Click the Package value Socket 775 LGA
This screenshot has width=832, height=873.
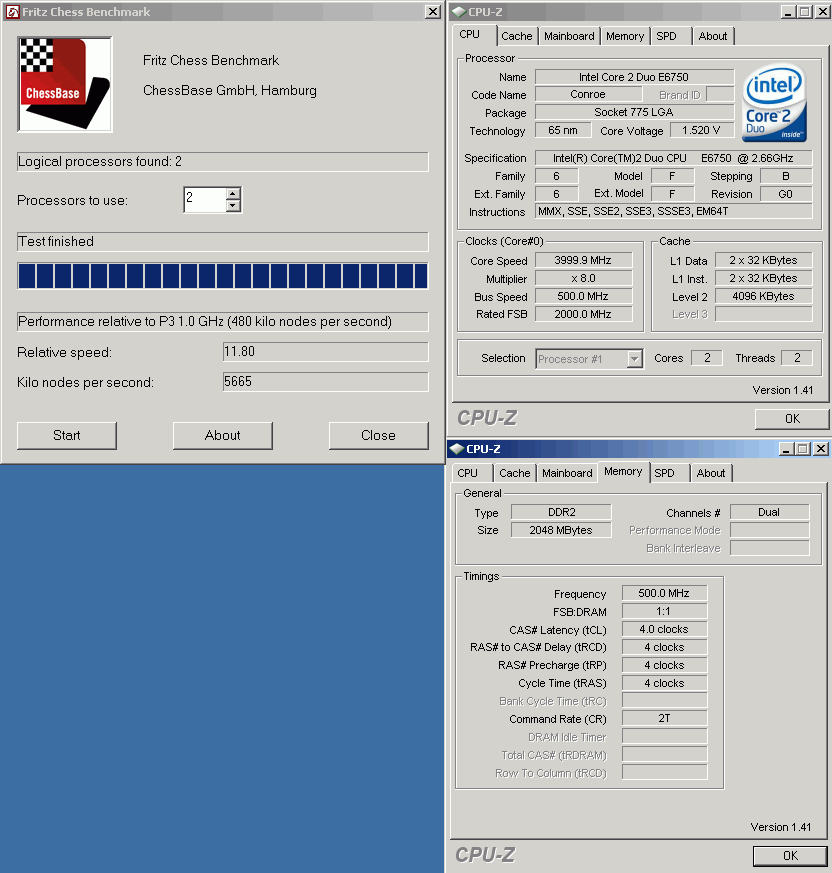click(x=634, y=112)
